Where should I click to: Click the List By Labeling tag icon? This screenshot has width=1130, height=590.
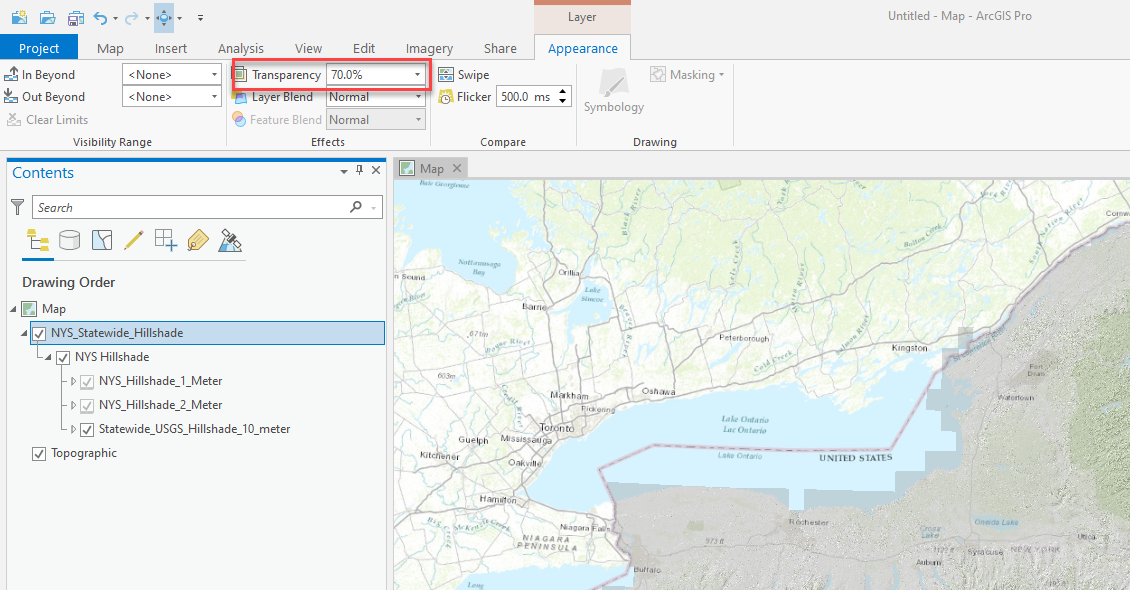pos(198,240)
